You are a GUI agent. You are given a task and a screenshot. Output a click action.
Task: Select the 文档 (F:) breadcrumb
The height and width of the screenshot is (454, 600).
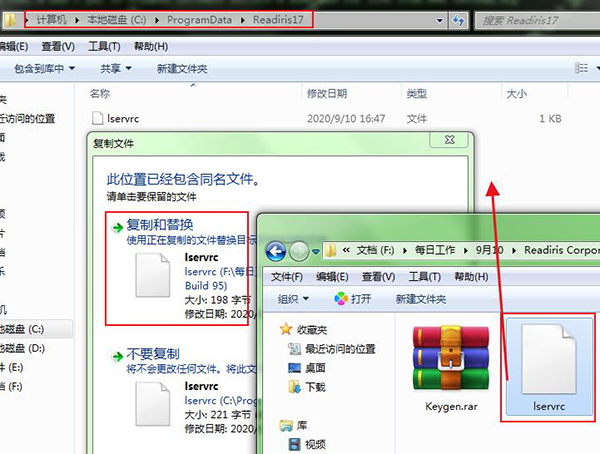pyautogui.click(x=375, y=250)
